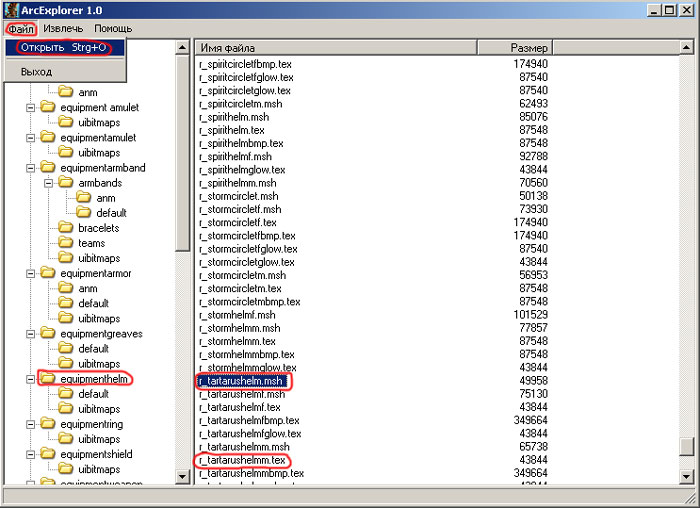Select file r_spiritcircletfbmp.tex

pos(245,64)
